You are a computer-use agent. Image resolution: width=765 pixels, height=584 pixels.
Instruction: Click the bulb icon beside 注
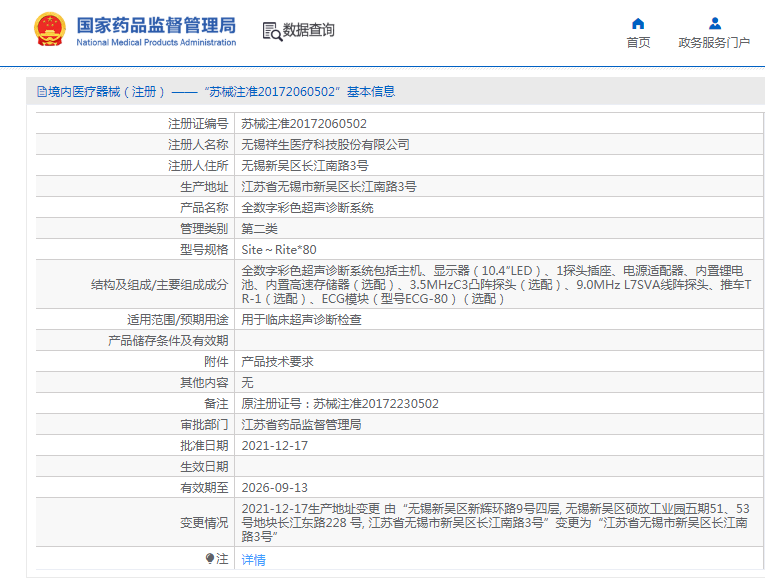(210, 558)
